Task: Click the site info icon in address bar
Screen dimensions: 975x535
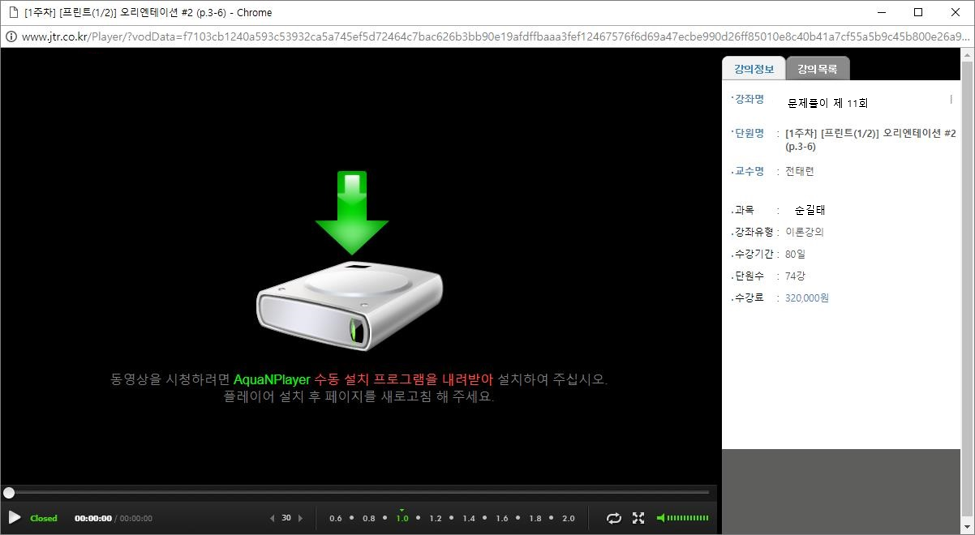Action: tap(11, 37)
